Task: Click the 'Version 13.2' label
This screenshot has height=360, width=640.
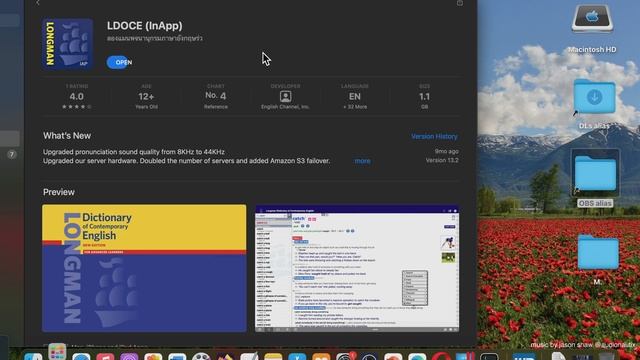Action: 442,160
